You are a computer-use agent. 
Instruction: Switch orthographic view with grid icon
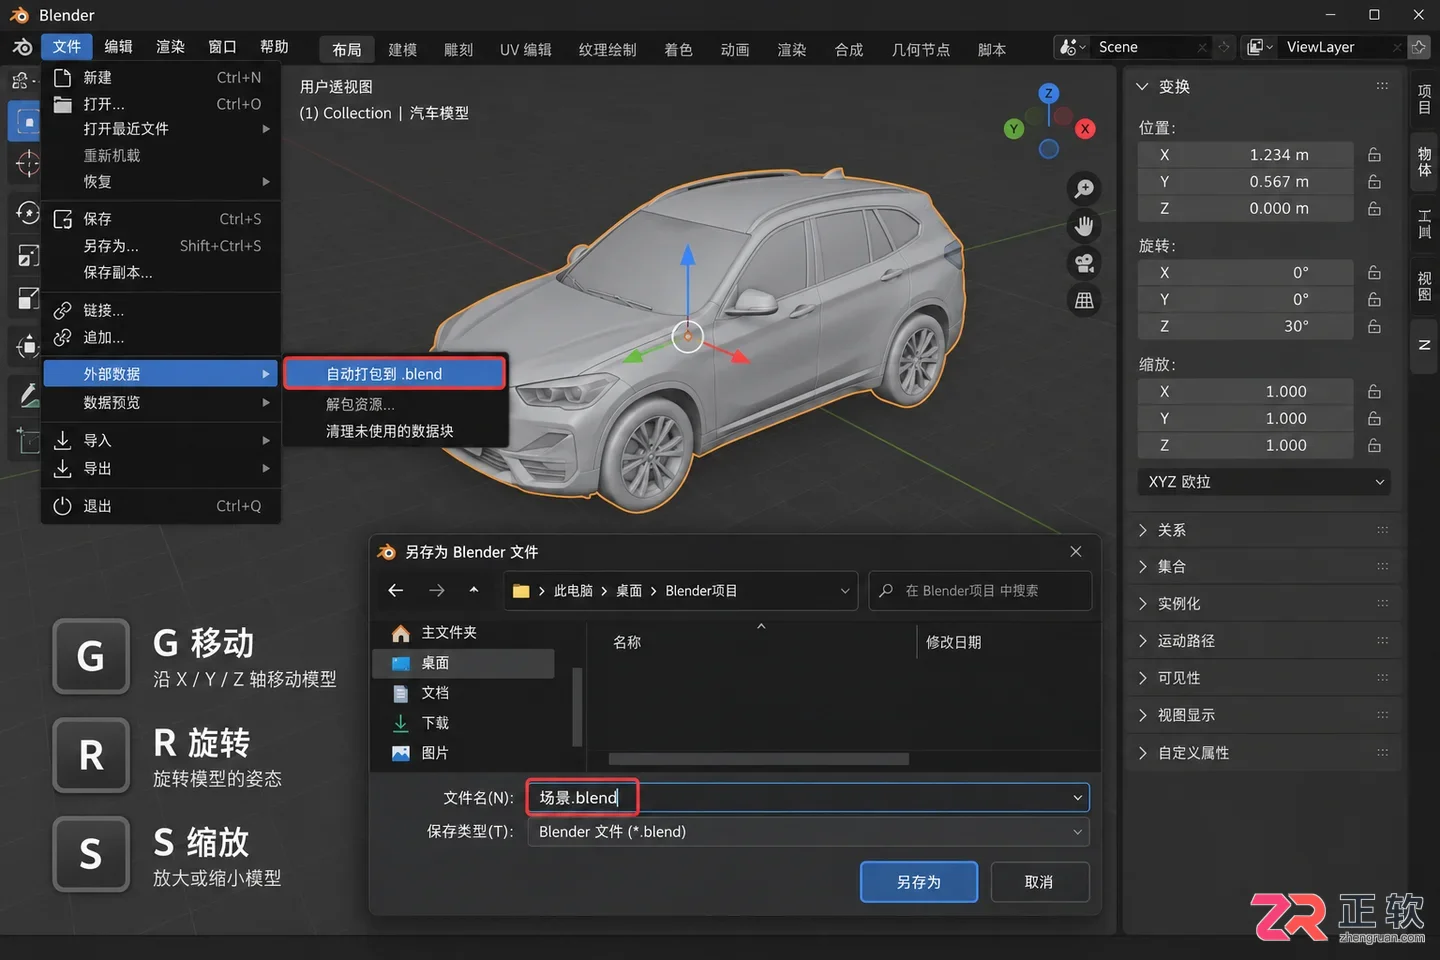point(1084,300)
